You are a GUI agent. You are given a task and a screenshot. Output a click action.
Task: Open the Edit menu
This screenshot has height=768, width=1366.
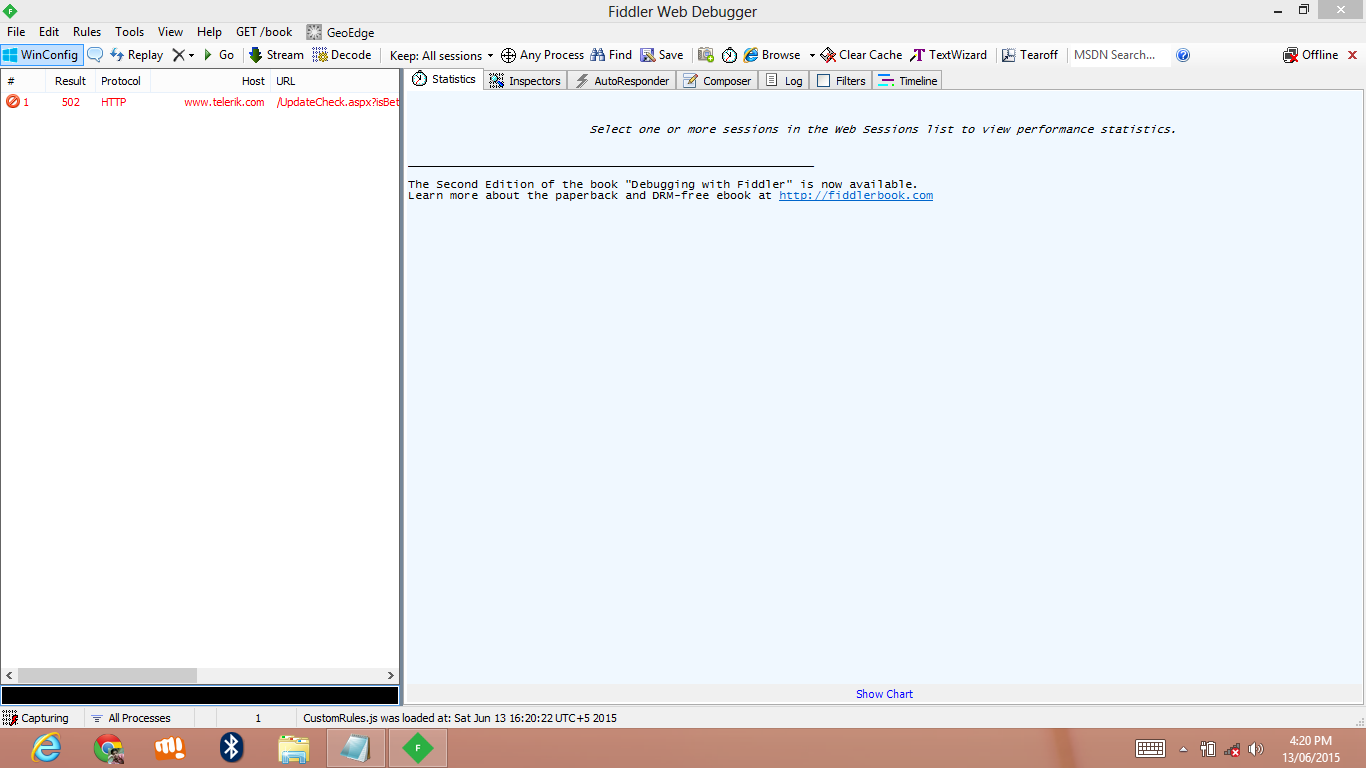click(x=49, y=32)
